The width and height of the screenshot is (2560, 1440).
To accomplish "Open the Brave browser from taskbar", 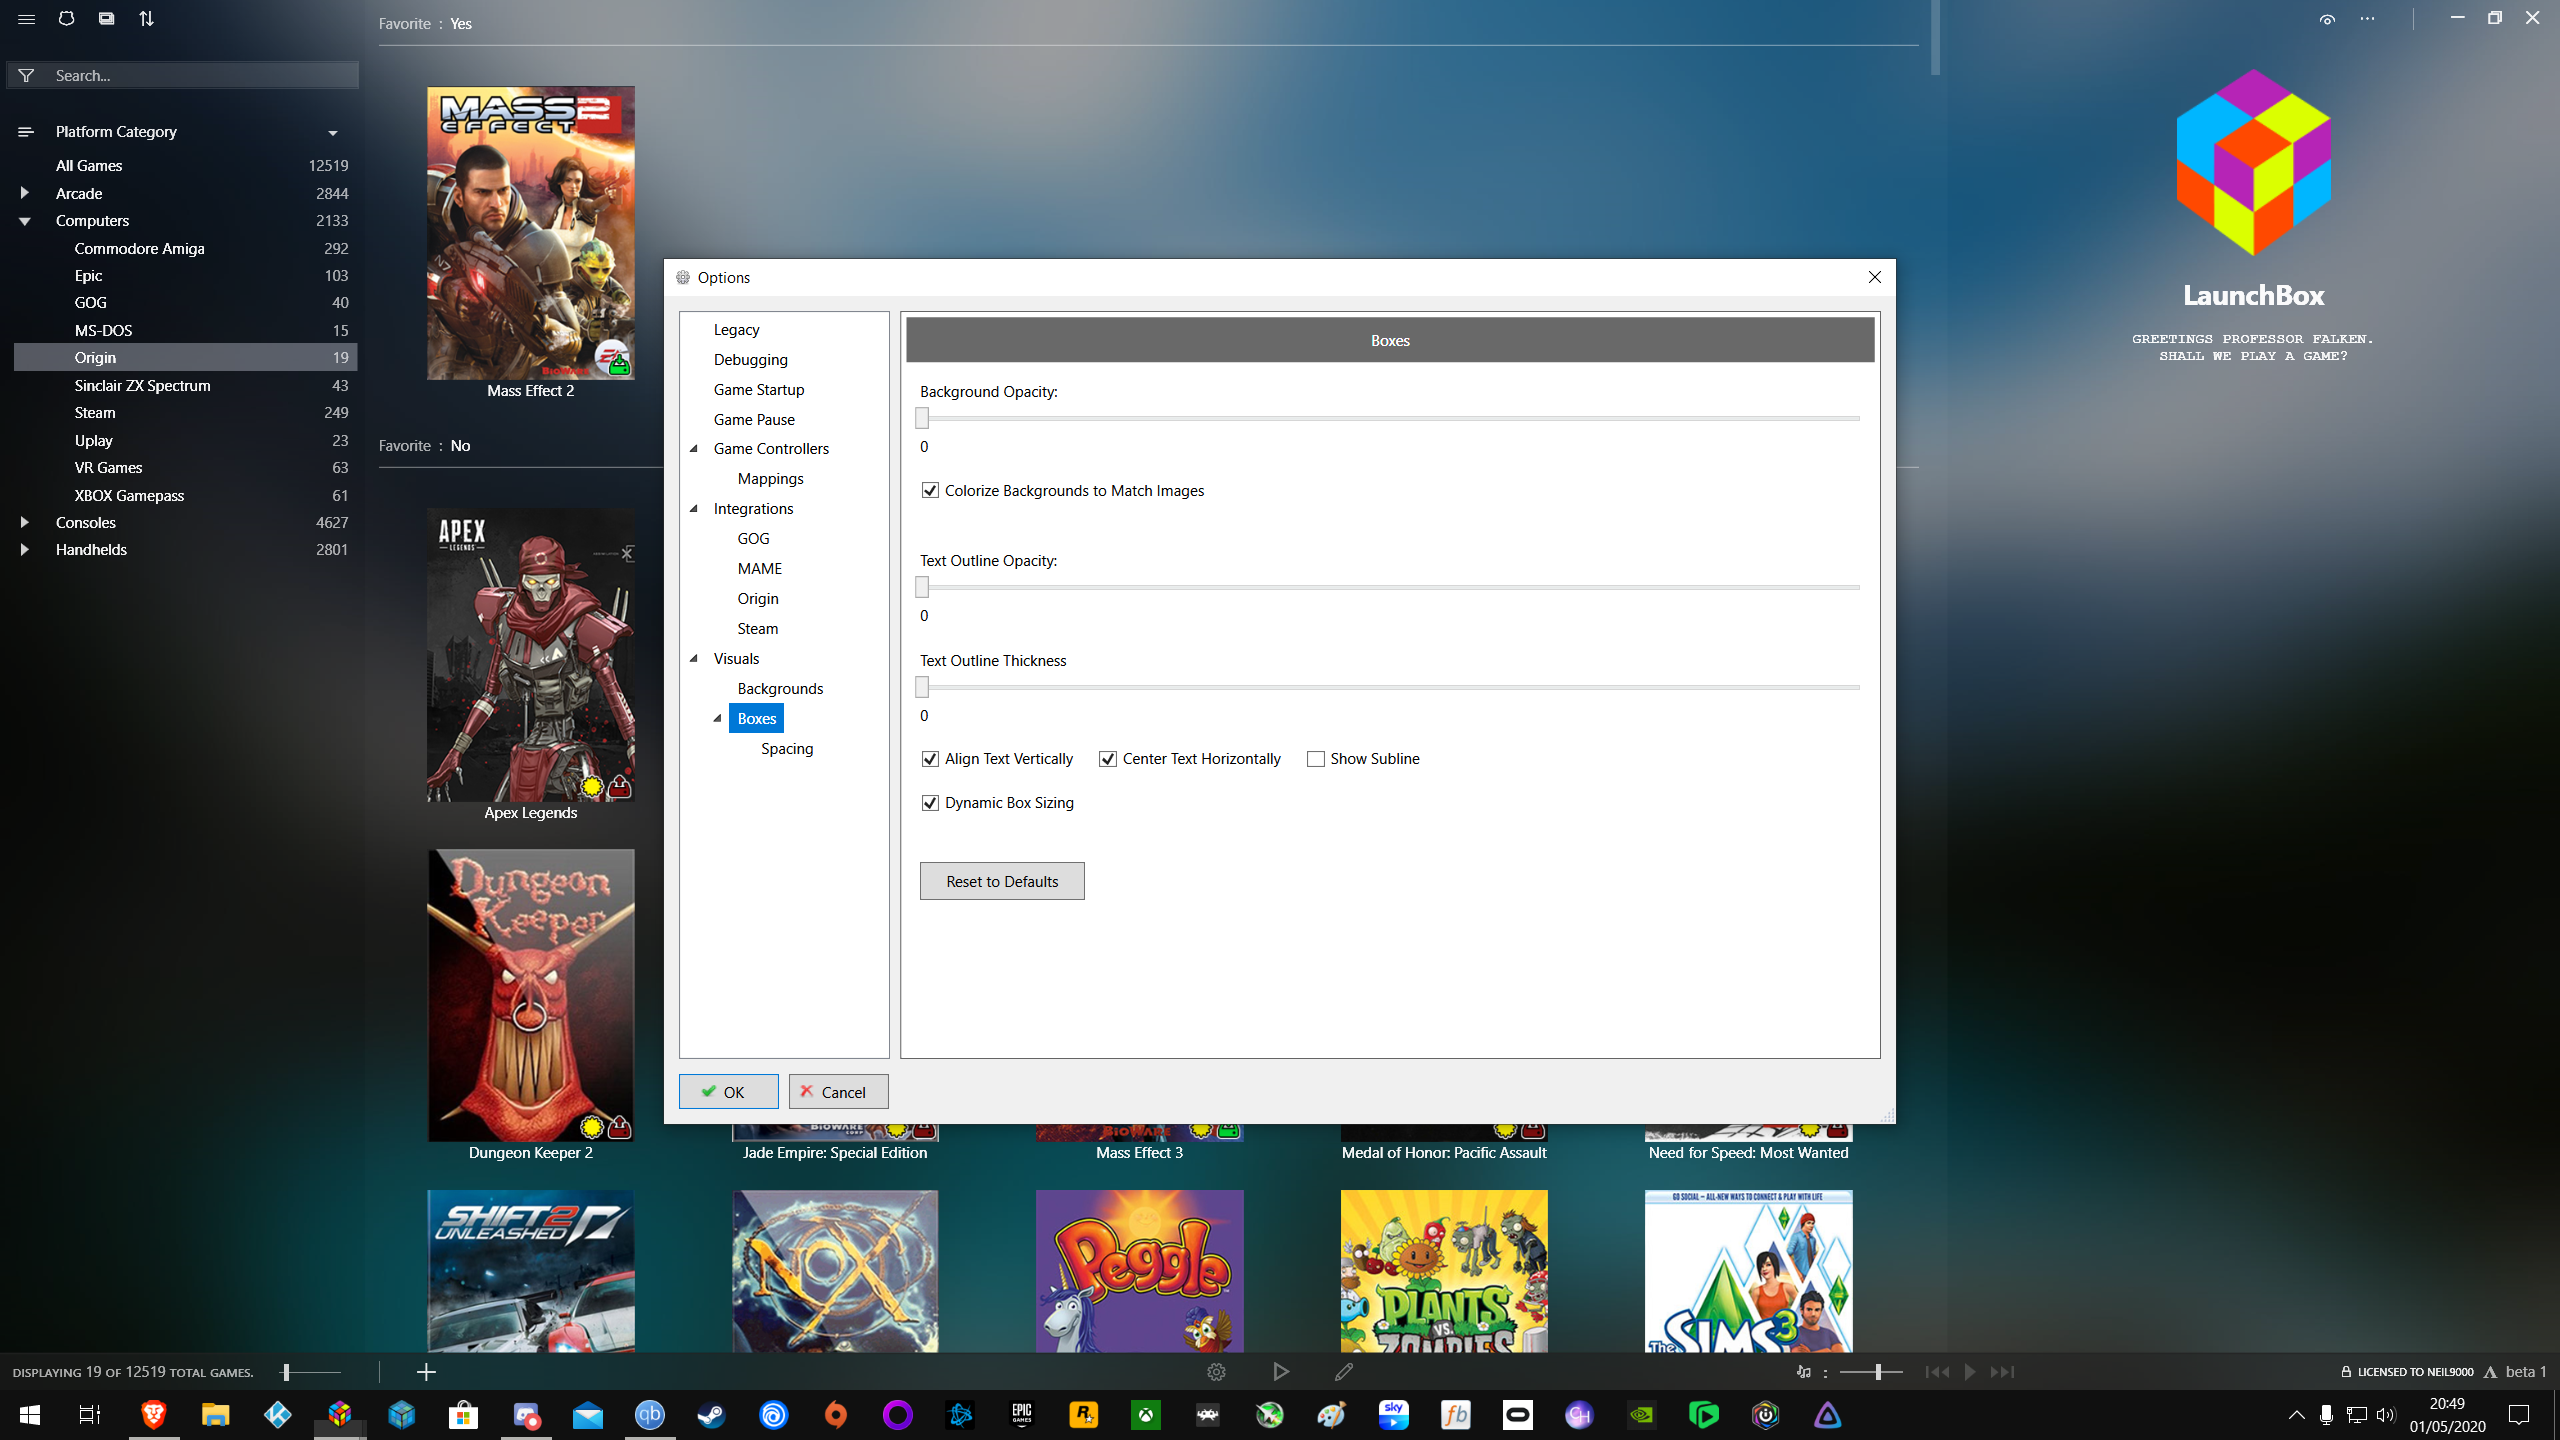I will [153, 1414].
